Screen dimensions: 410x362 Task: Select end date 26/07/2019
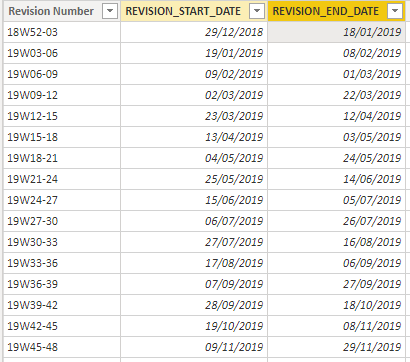336,221
